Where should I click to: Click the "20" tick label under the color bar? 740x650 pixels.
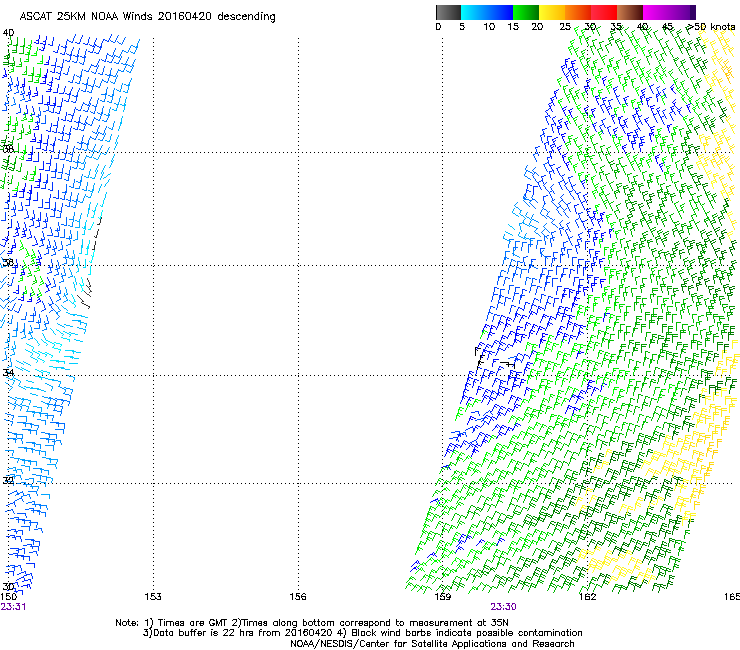point(537,26)
